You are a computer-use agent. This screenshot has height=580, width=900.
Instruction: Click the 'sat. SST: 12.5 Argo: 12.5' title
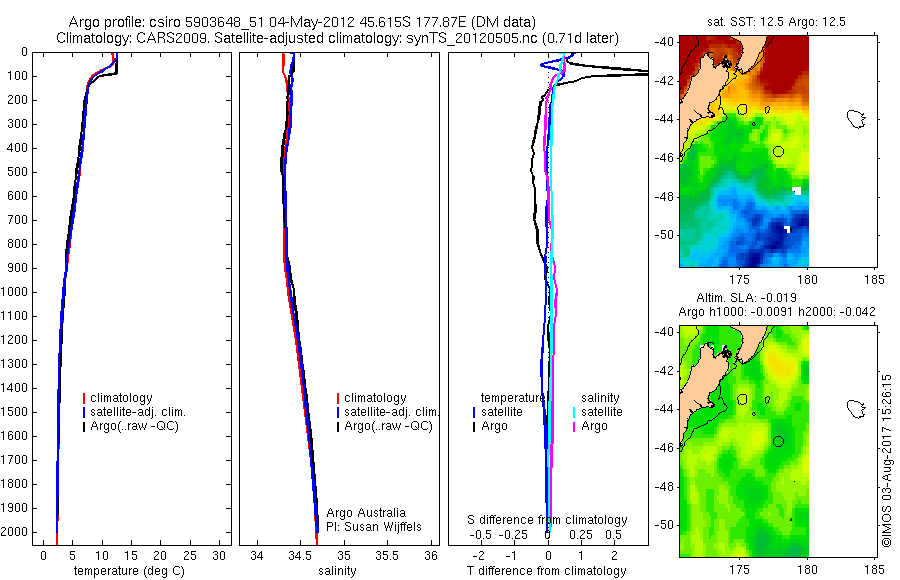(x=776, y=22)
